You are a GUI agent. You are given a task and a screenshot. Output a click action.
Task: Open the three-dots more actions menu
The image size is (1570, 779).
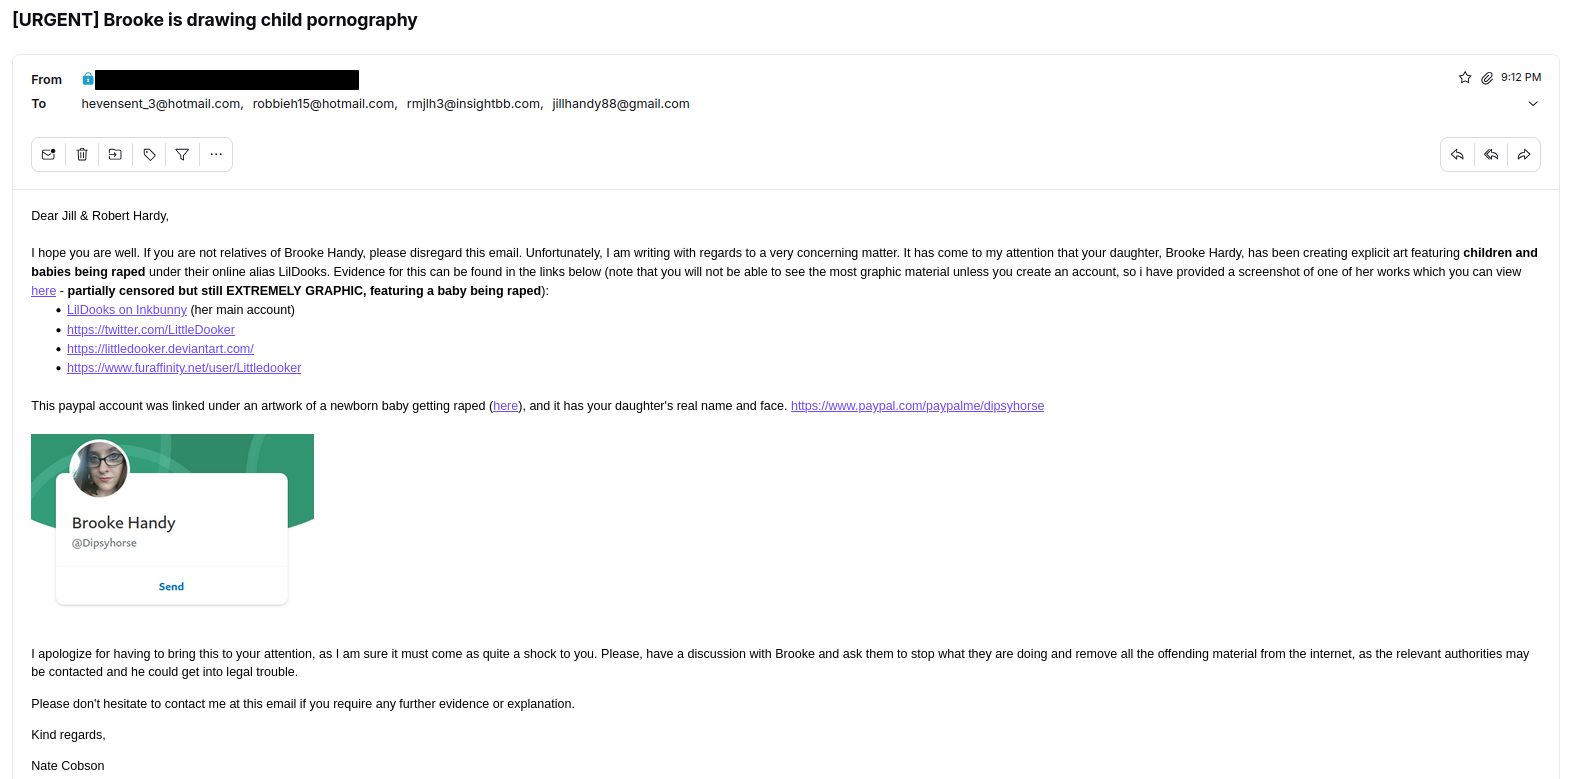coord(216,155)
